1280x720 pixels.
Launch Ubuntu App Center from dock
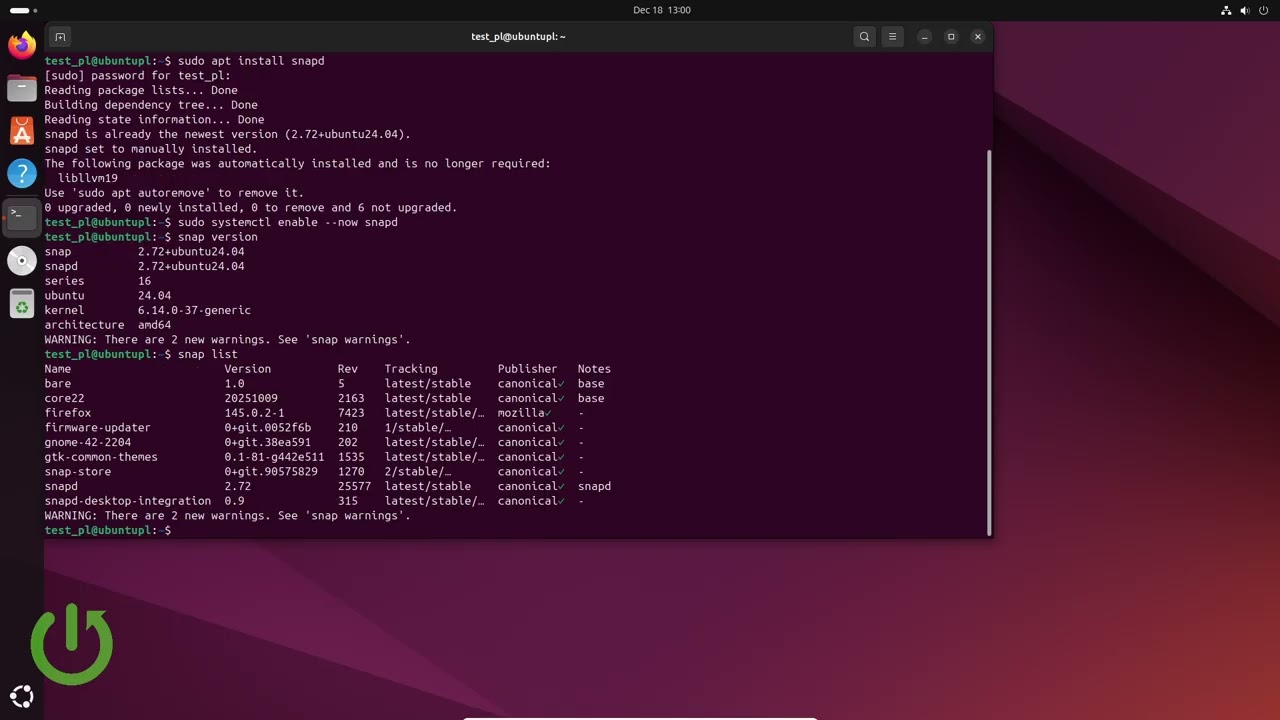(x=22, y=131)
